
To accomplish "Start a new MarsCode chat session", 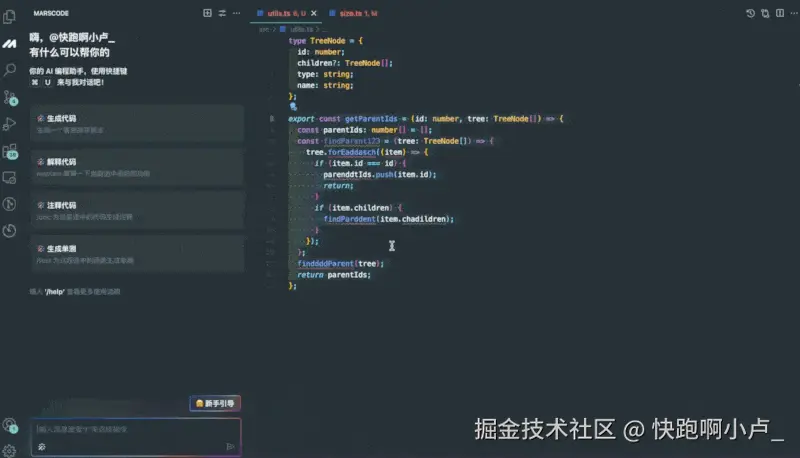I will 207,13.
